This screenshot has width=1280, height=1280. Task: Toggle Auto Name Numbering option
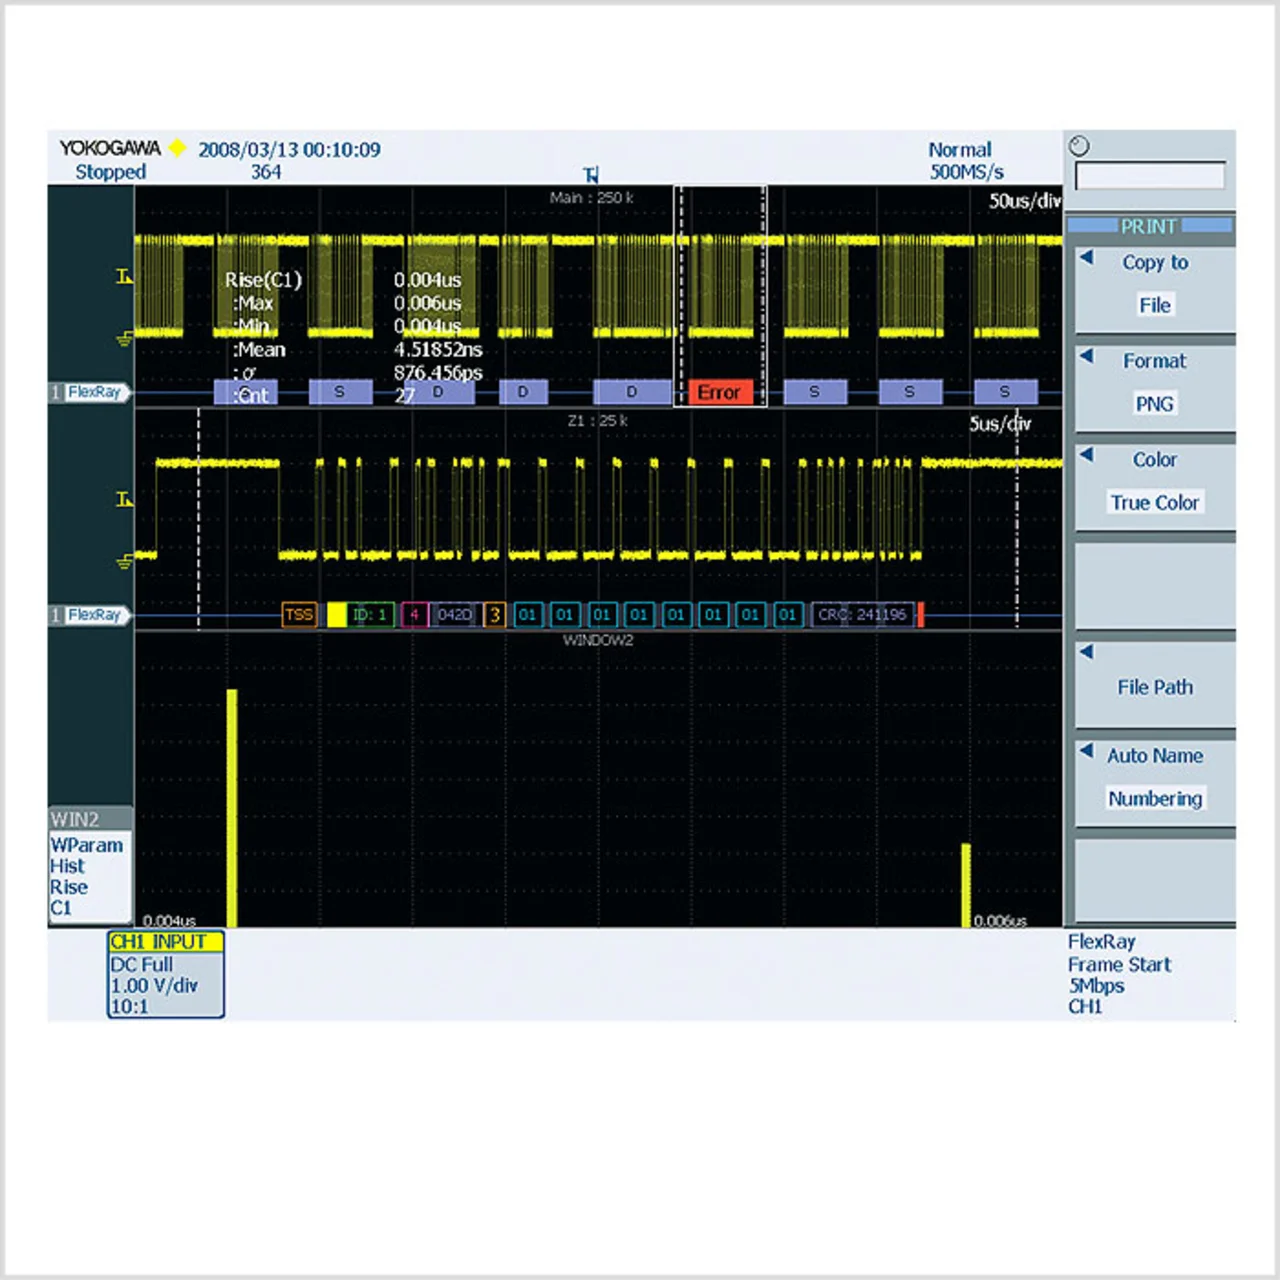pos(1155,778)
